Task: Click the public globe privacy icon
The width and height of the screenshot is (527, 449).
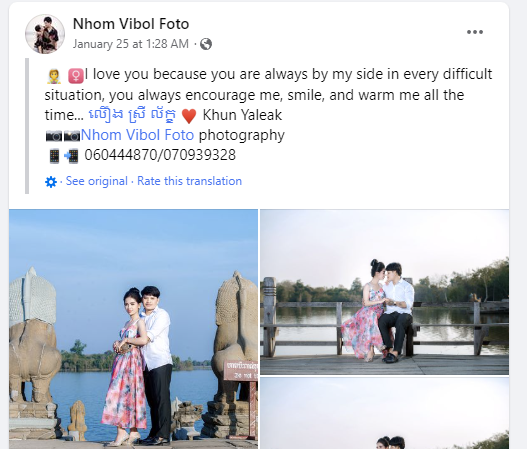Action: pos(206,44)
